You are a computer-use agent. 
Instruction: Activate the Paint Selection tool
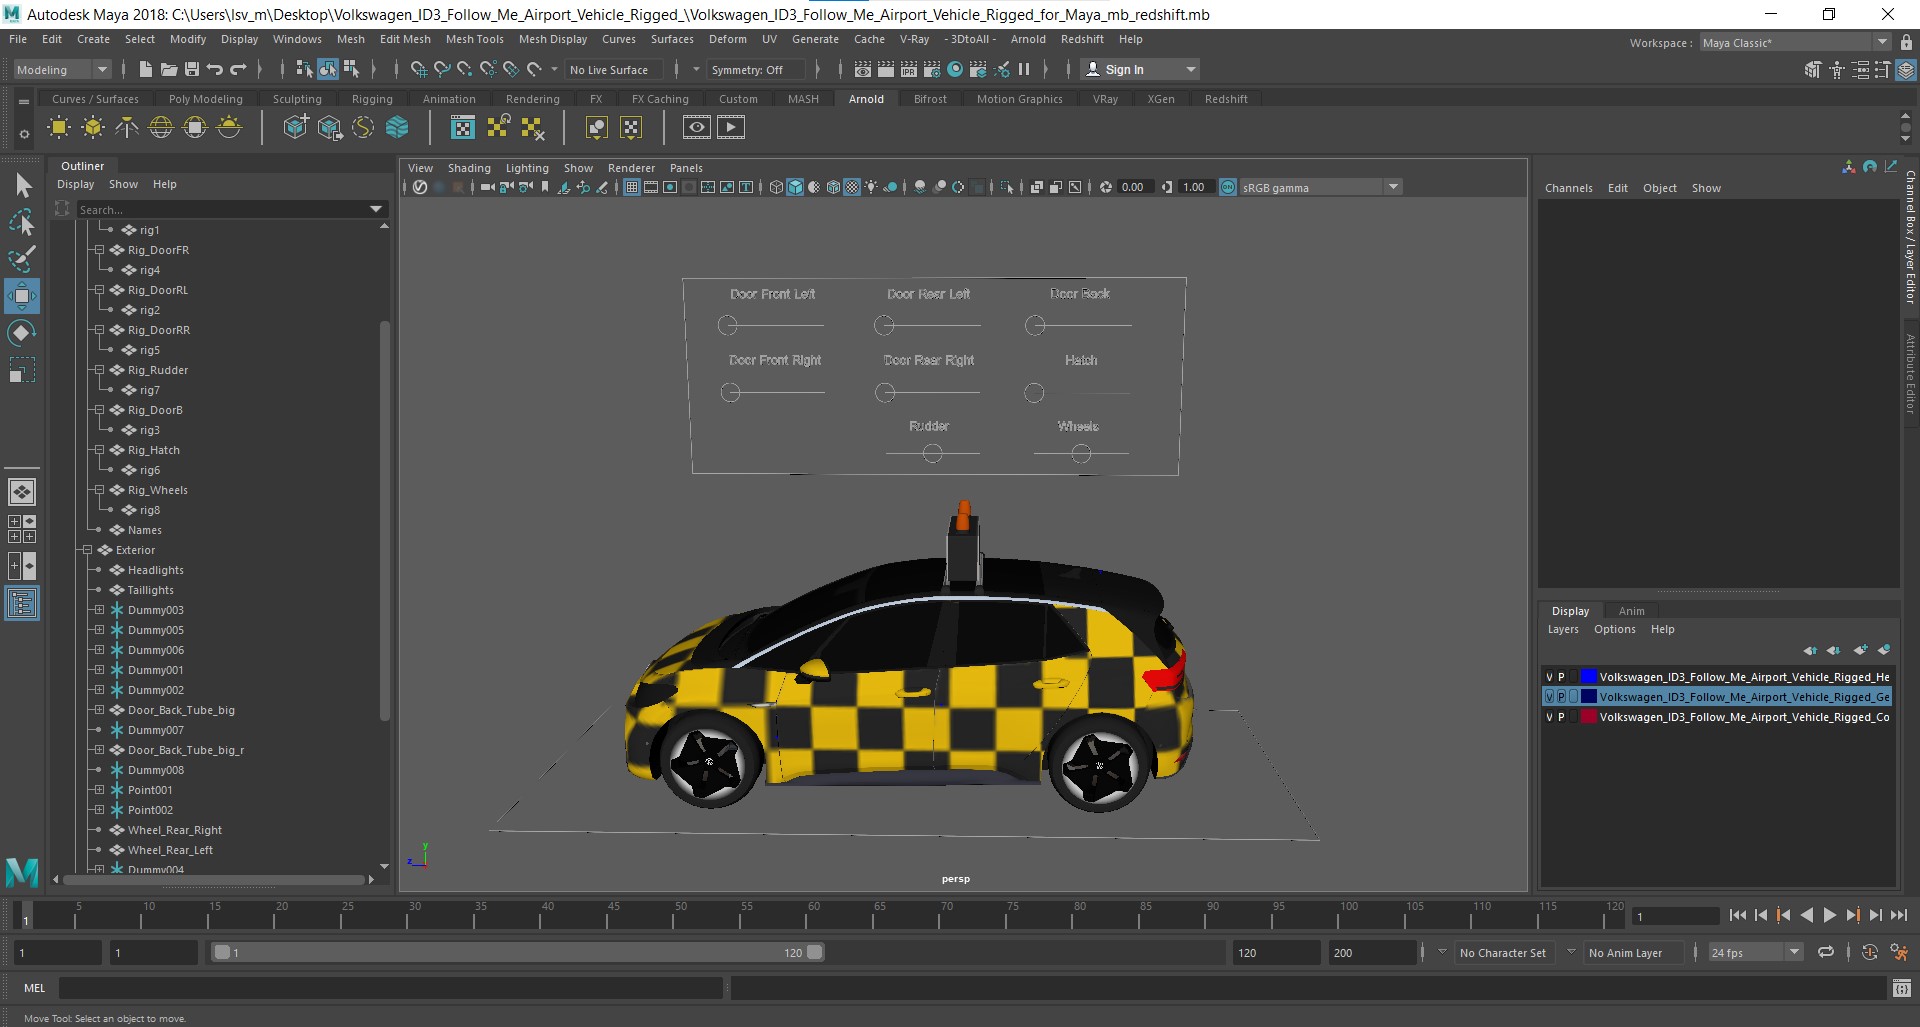pyautogui.click(x=22, y=260)
